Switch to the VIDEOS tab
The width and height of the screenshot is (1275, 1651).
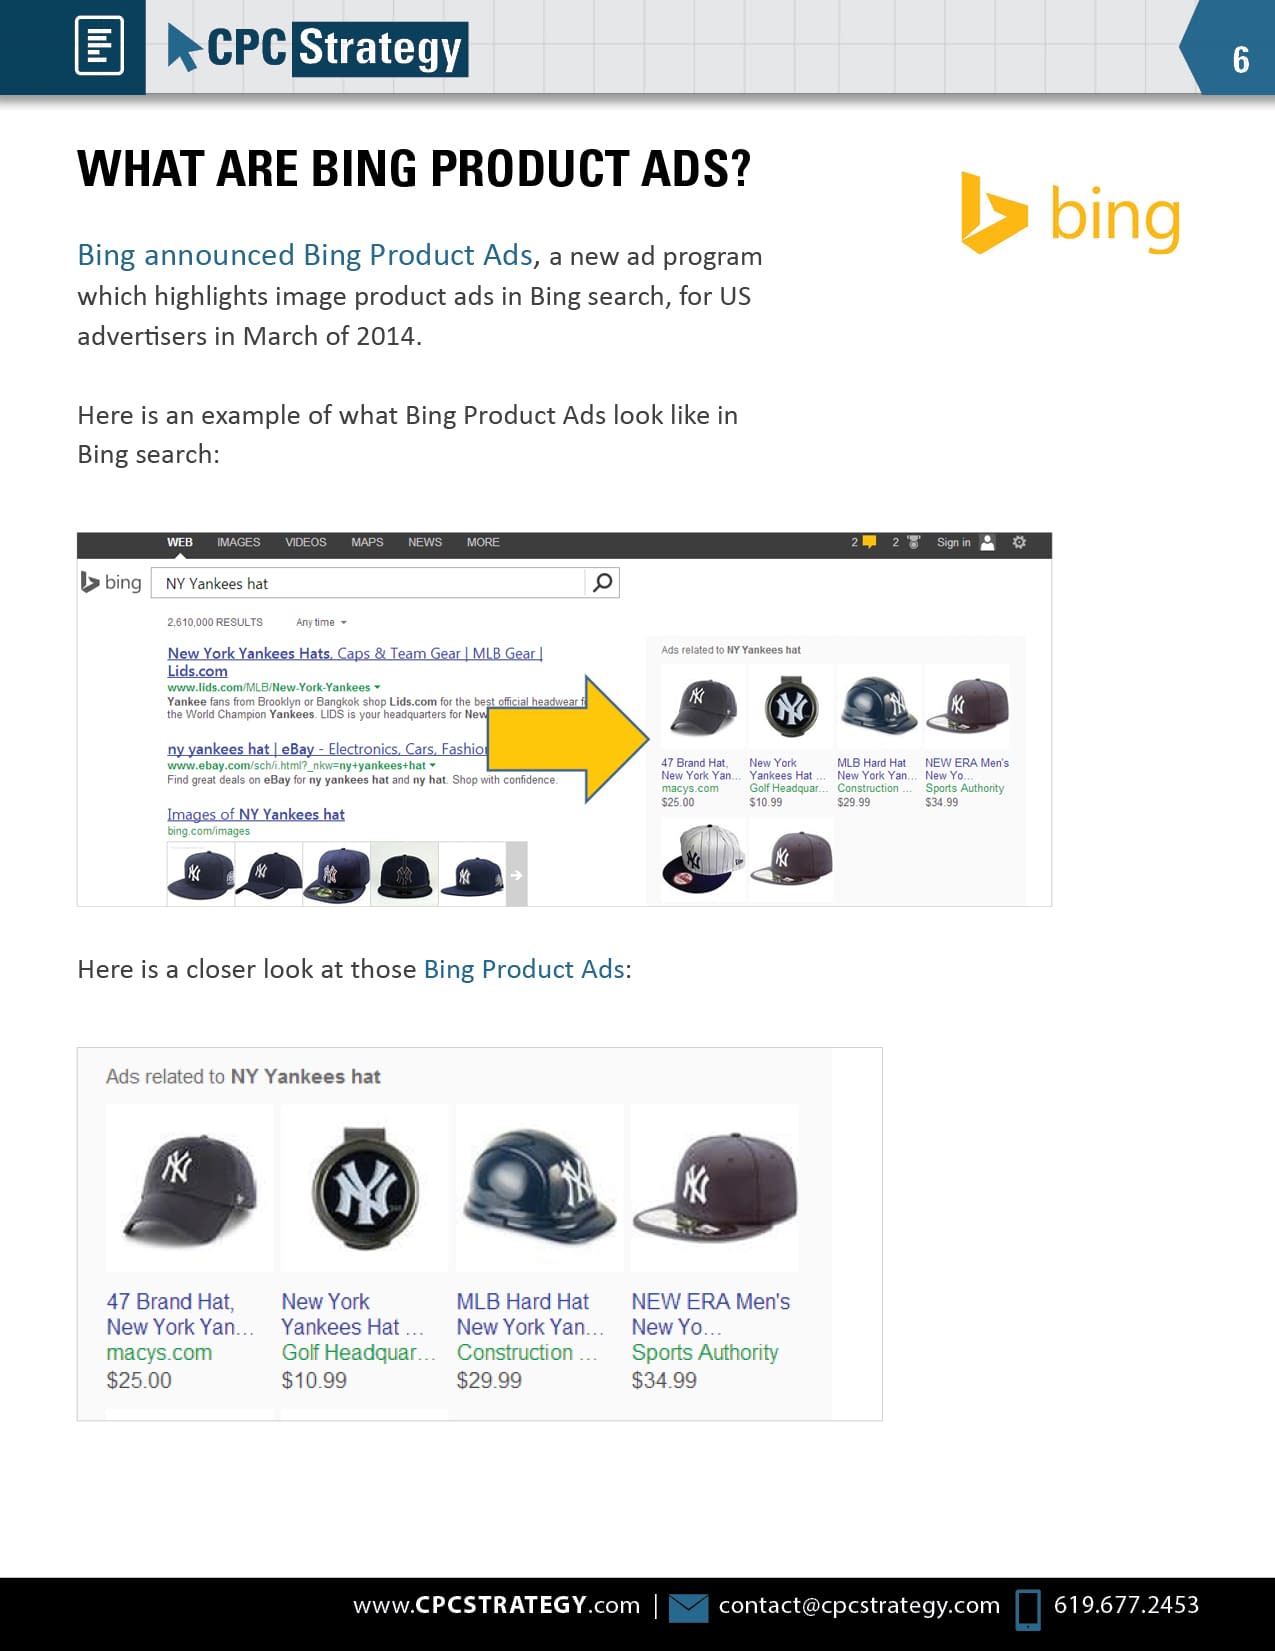(x=305, y=542)
